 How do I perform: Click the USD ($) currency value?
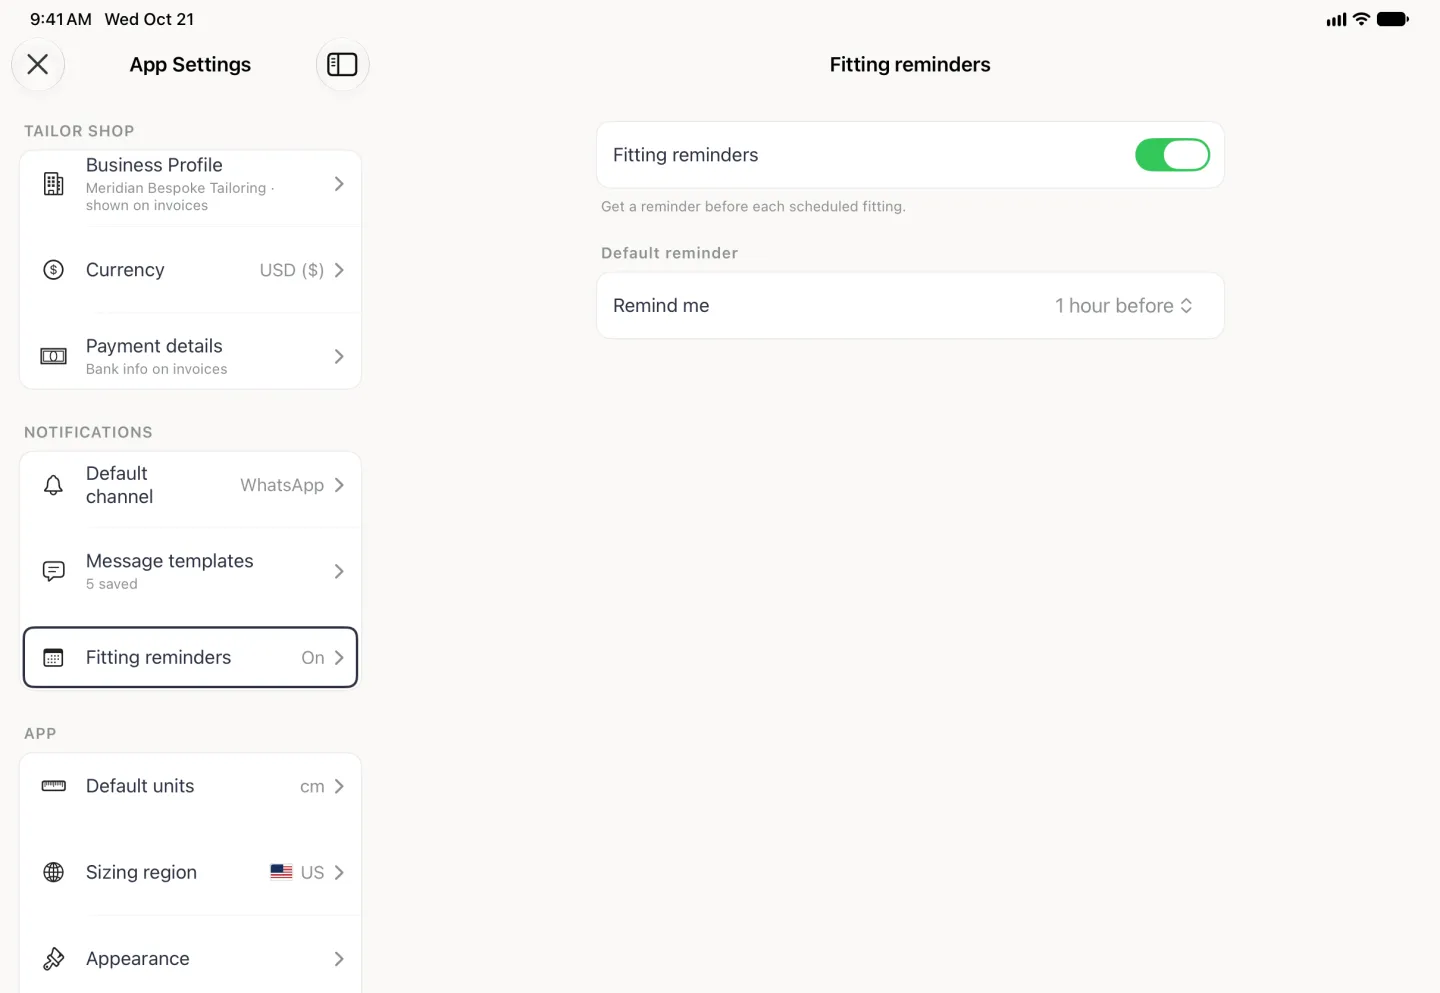(x=292, y=270)
